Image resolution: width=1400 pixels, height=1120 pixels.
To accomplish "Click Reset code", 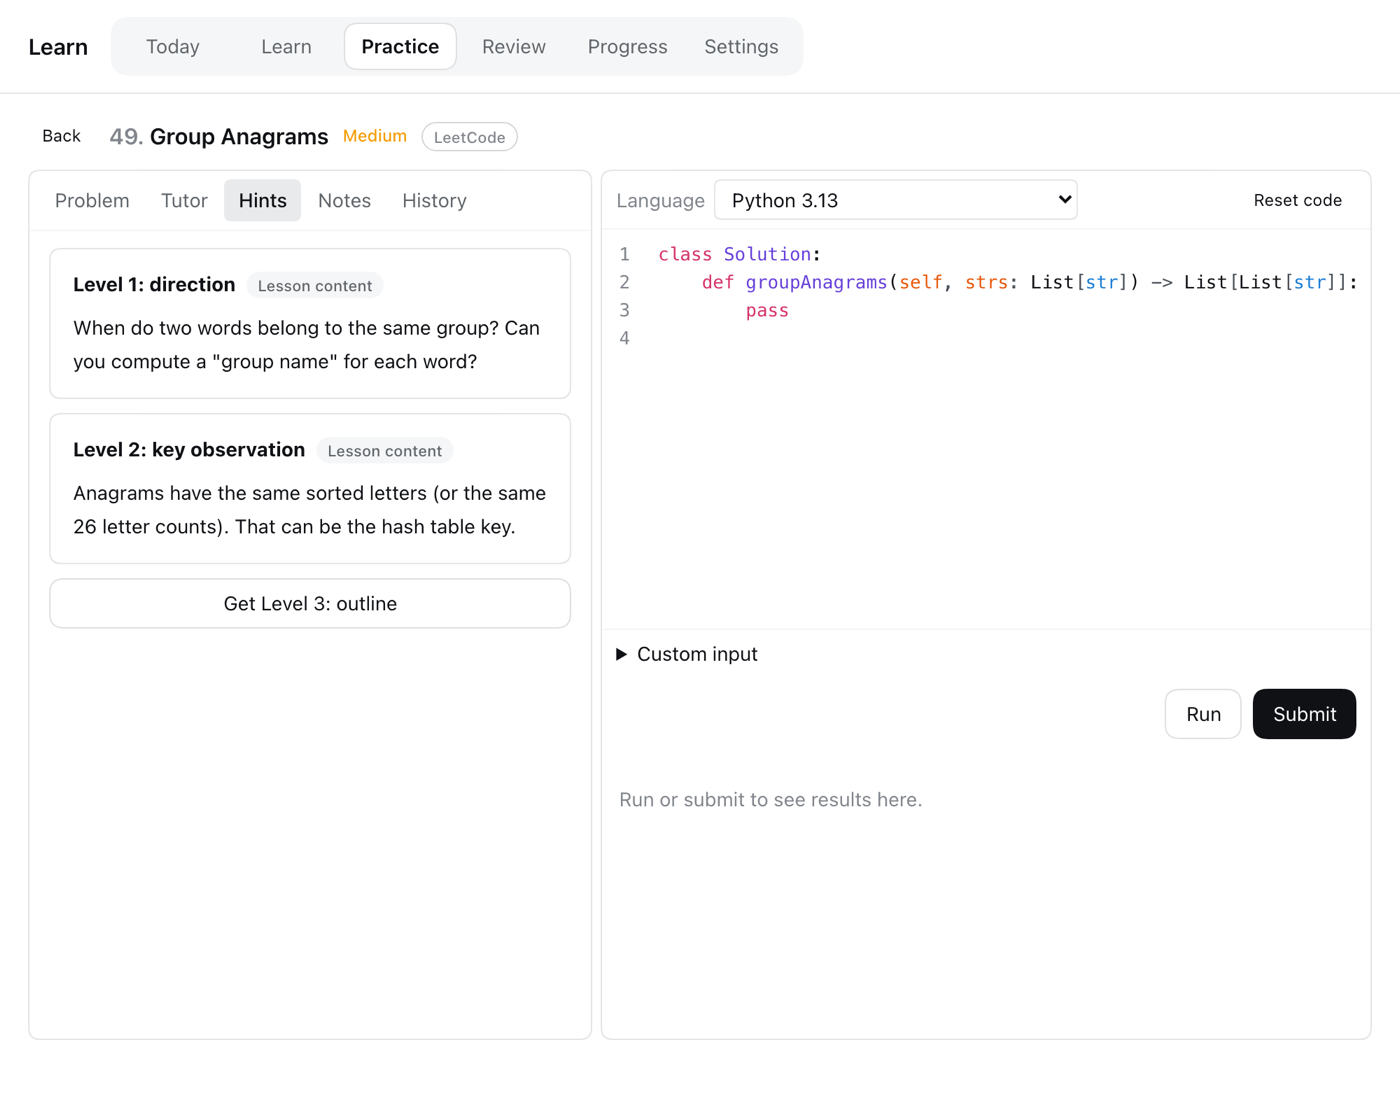I will click(x=1298, y=200).
